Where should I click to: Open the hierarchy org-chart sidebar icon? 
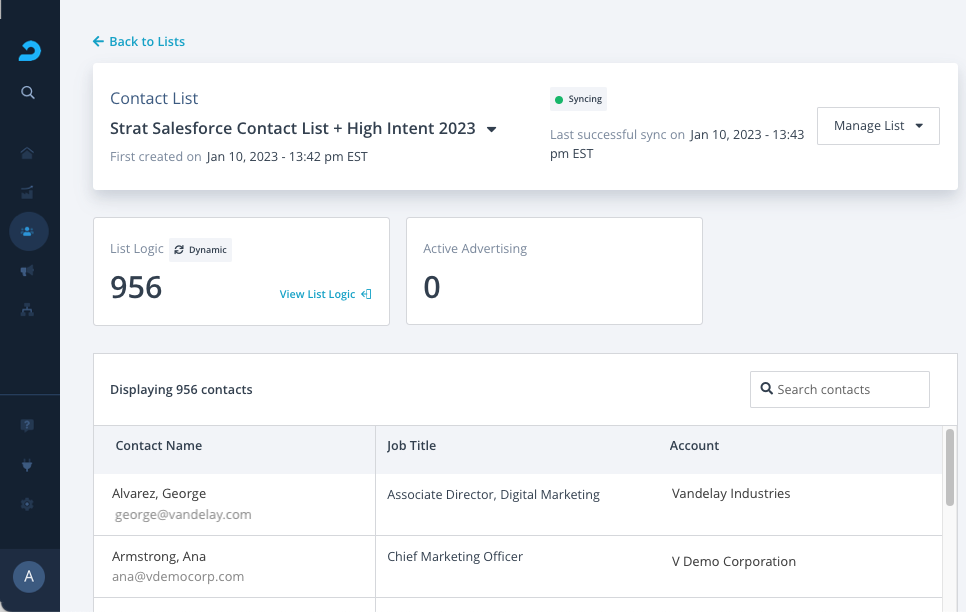(28, 310)
